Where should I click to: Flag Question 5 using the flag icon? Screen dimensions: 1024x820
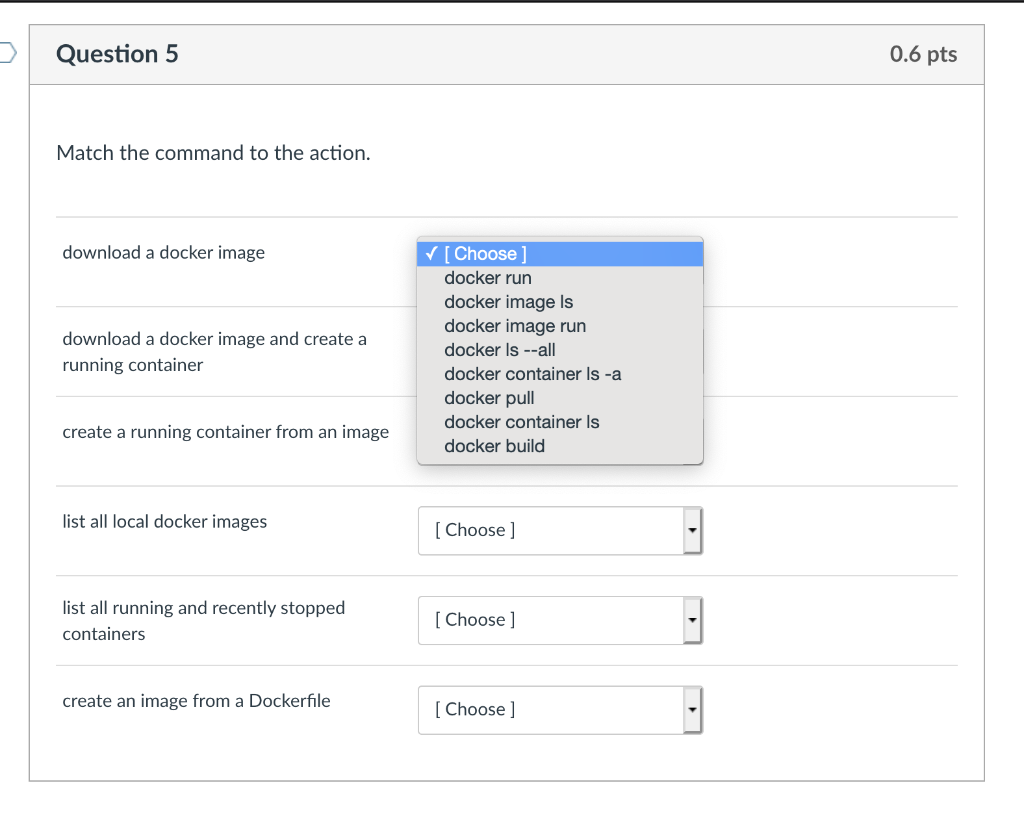pos(7,52)
